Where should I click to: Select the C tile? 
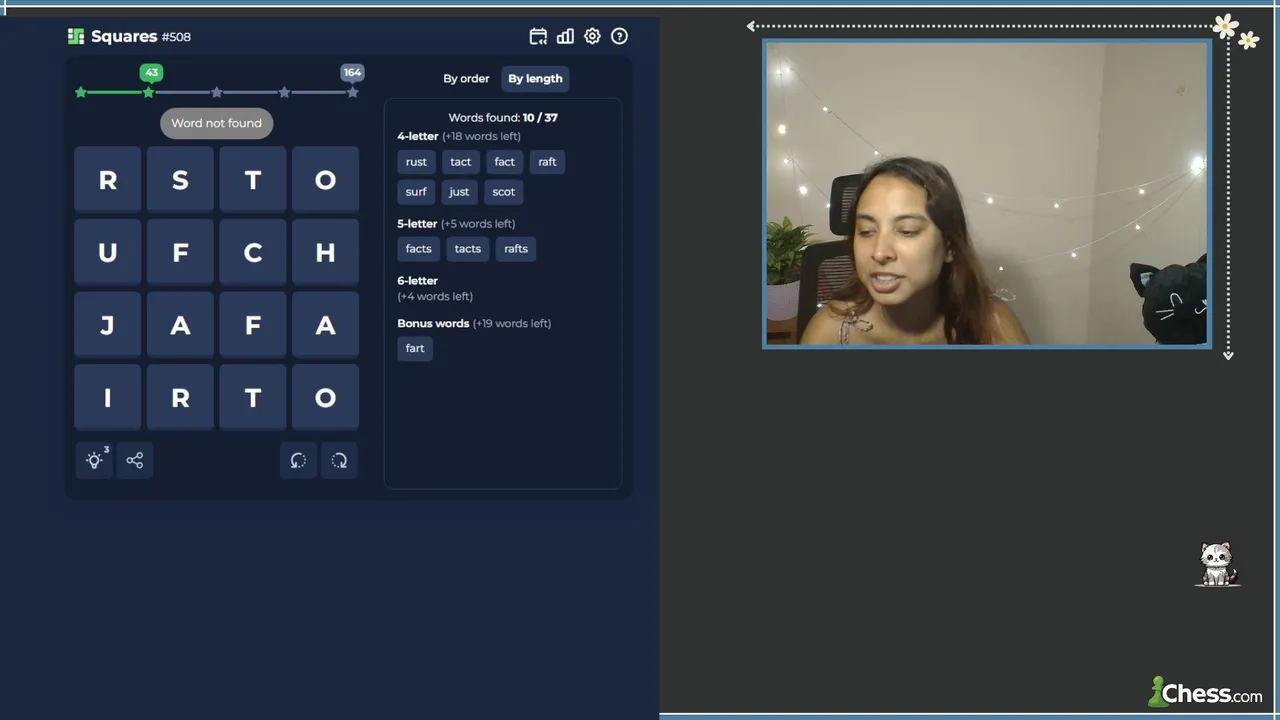[253, 252]
